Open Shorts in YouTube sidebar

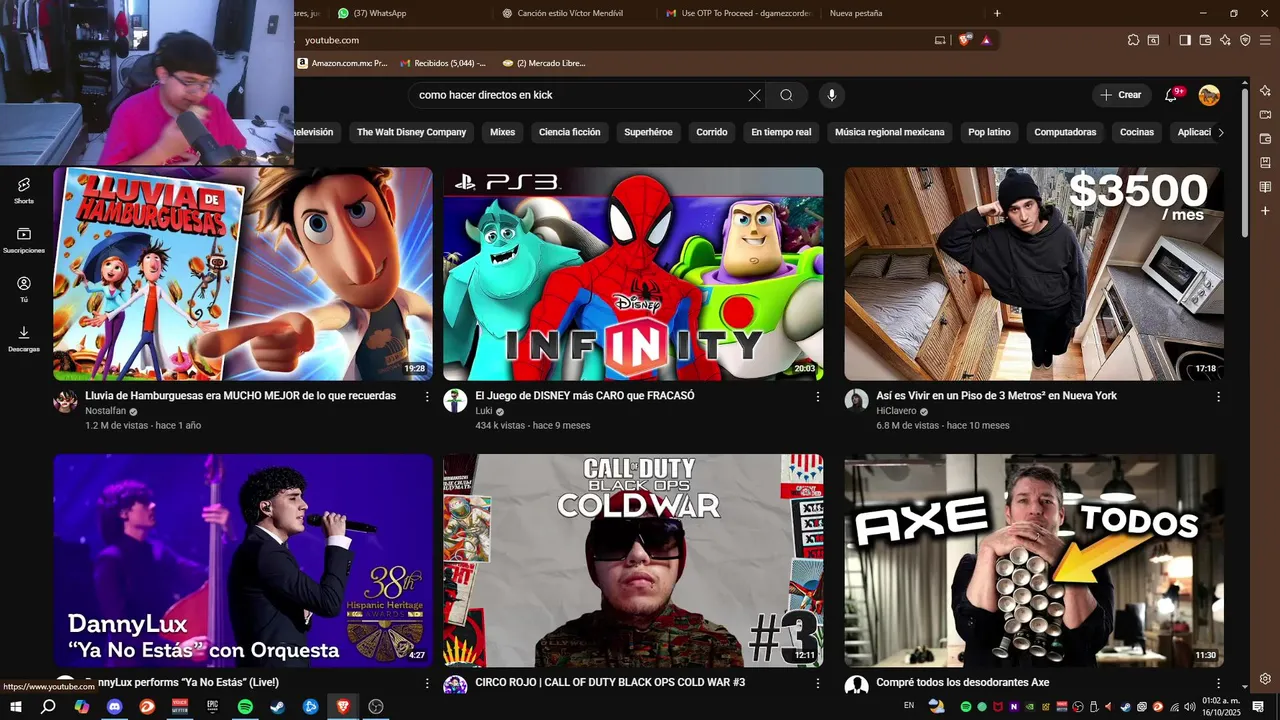(24, 190)
